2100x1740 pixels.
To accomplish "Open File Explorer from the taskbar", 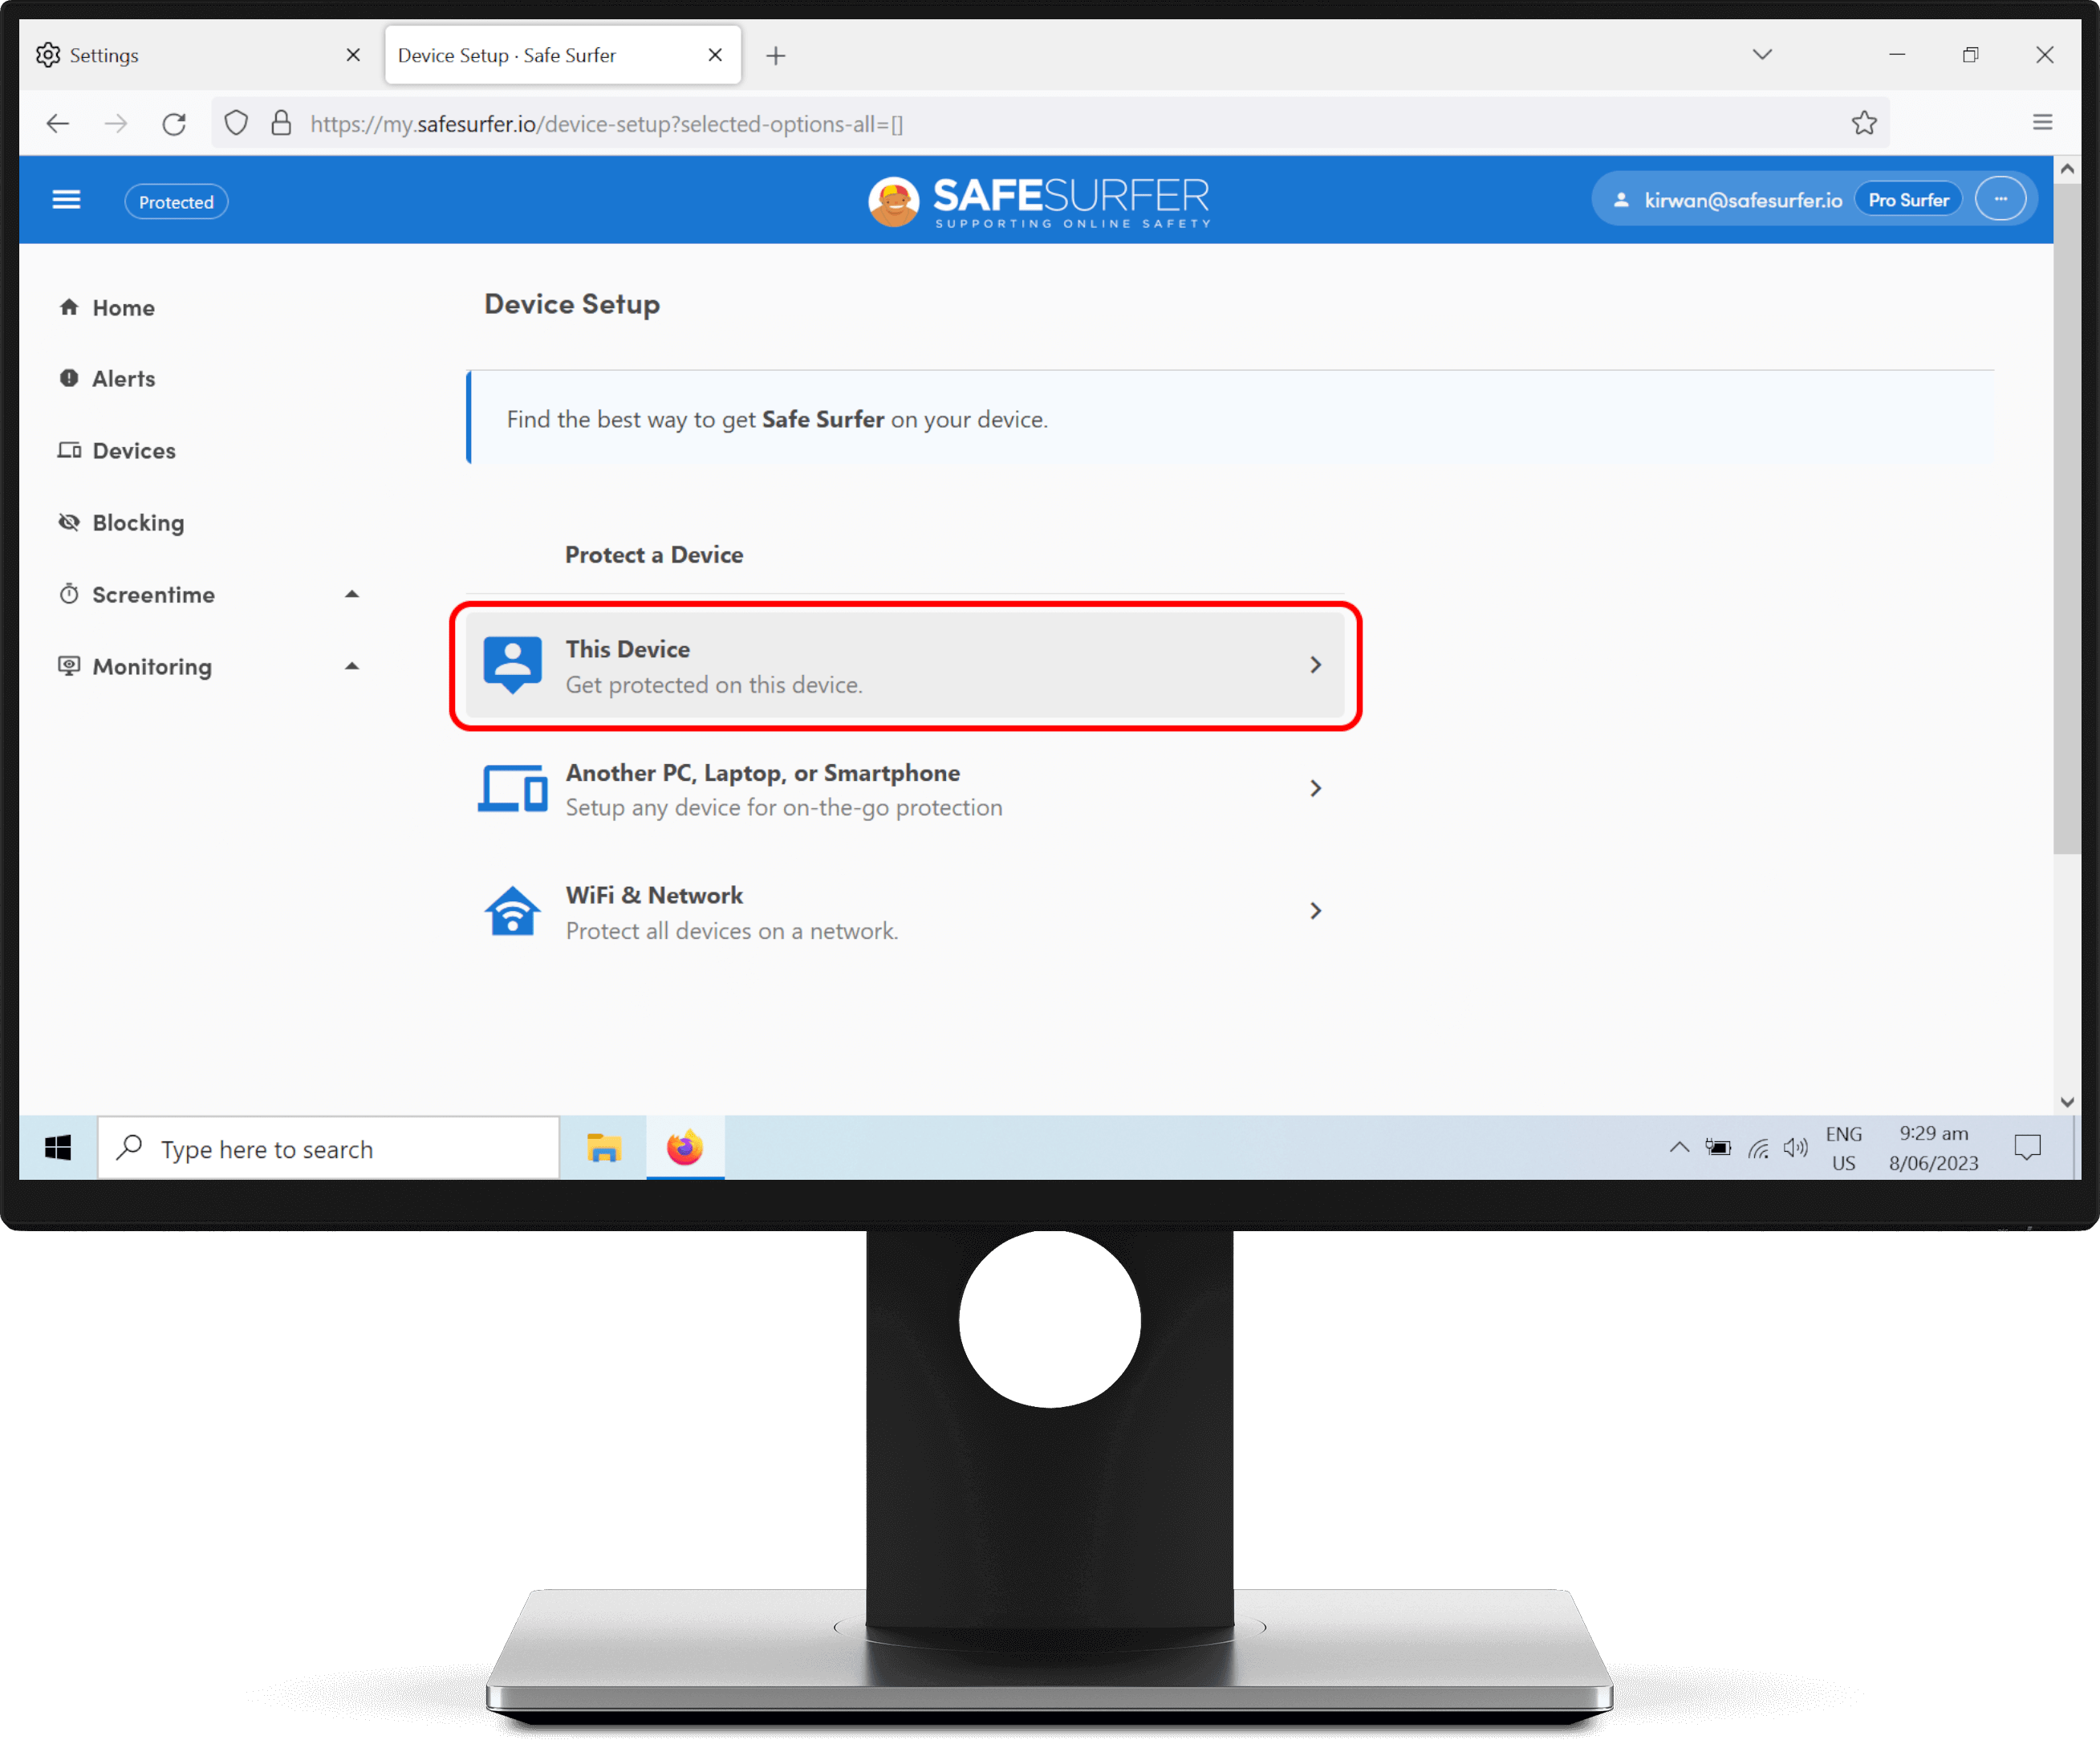I will click(604, 1148).
